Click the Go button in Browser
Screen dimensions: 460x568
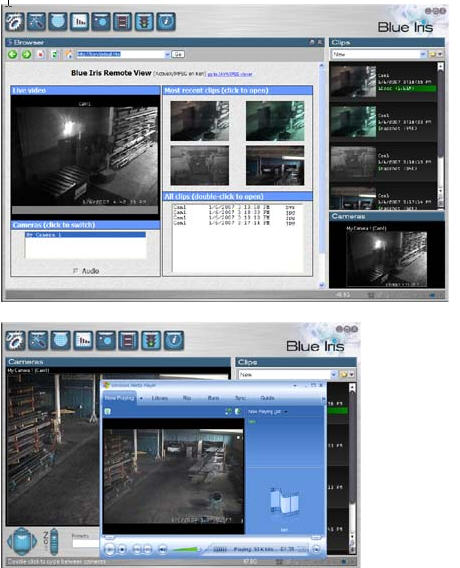(177, 54)
